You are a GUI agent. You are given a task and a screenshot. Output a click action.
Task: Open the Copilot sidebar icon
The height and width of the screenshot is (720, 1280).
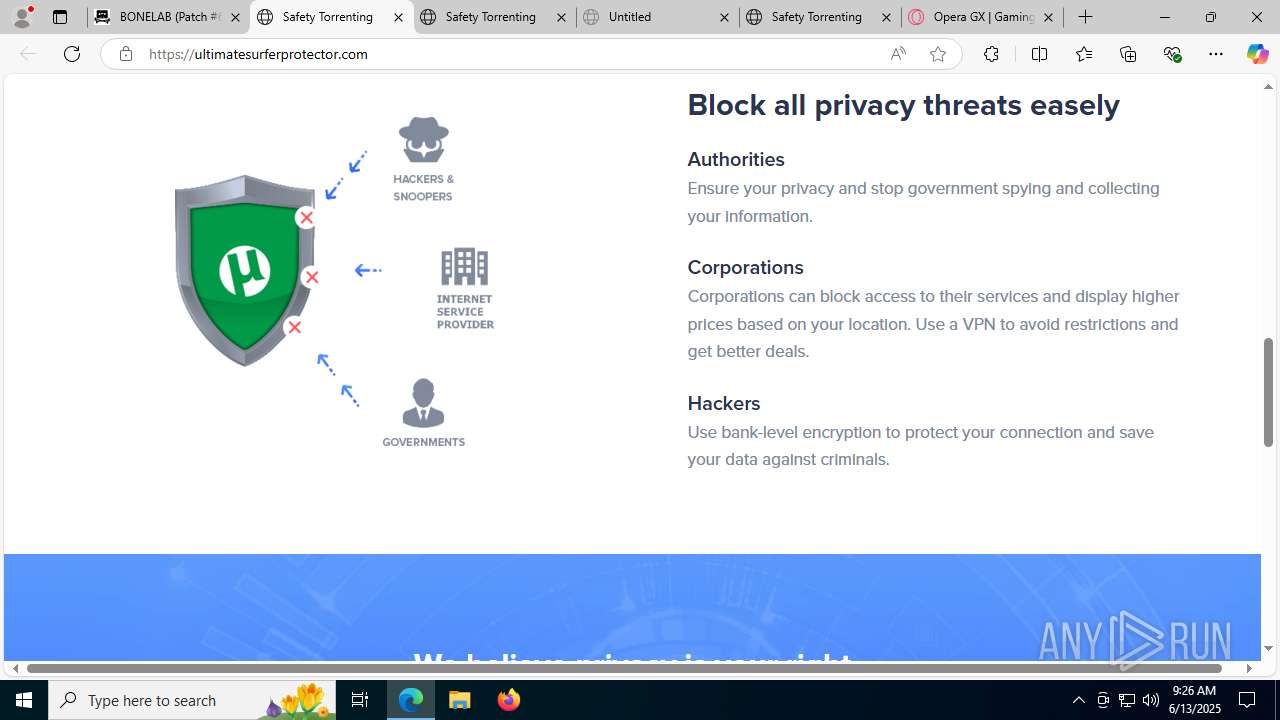[x=1257, y=54]
